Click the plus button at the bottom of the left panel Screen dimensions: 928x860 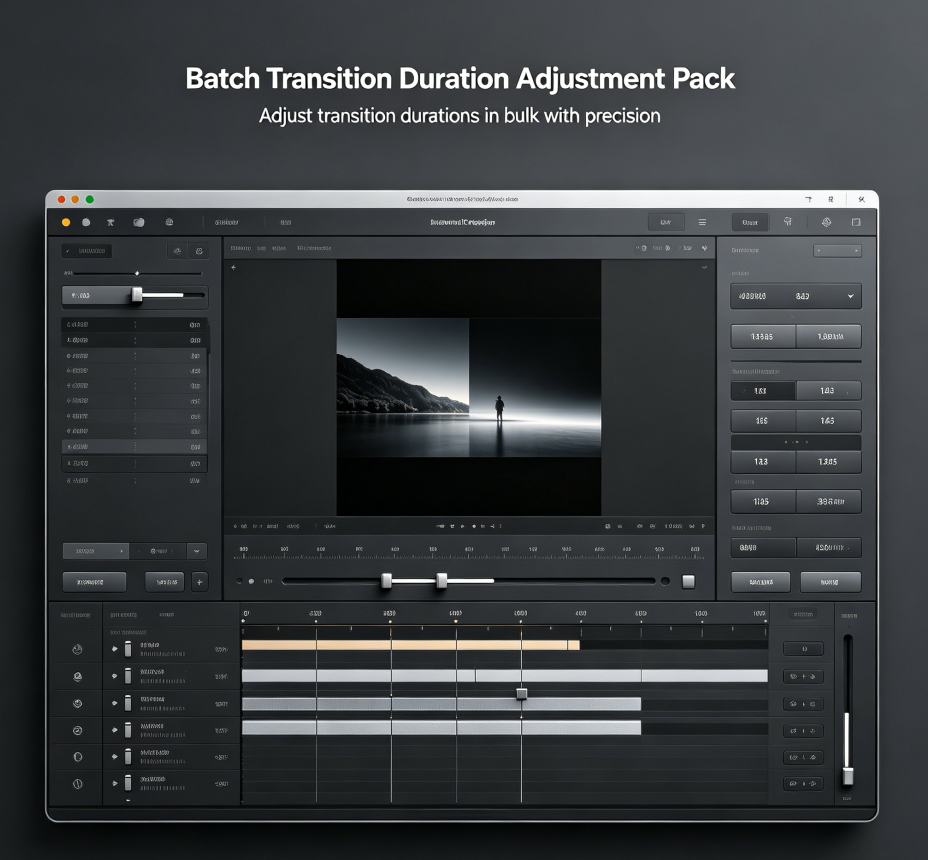tap(199, 582)
